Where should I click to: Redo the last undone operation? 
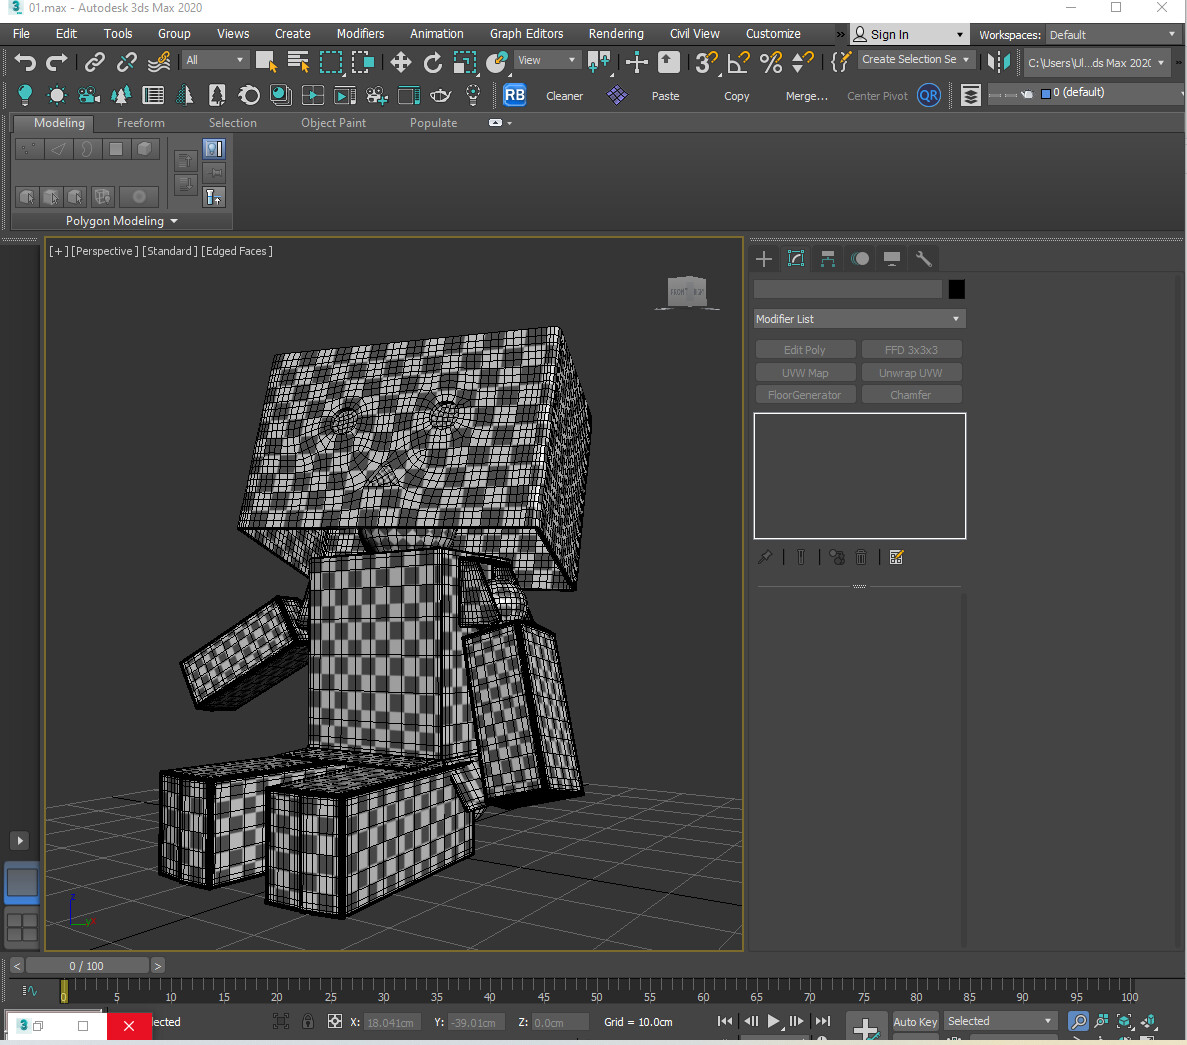coord(57,61)
